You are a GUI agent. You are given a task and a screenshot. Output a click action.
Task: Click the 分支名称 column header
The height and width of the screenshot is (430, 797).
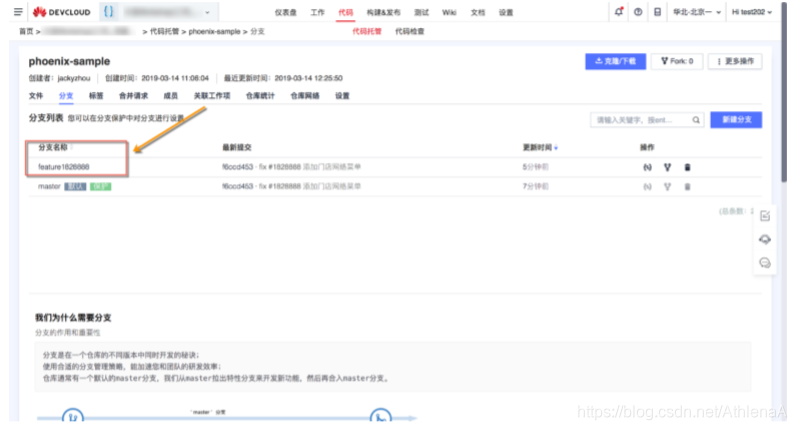tap(53, 147)
